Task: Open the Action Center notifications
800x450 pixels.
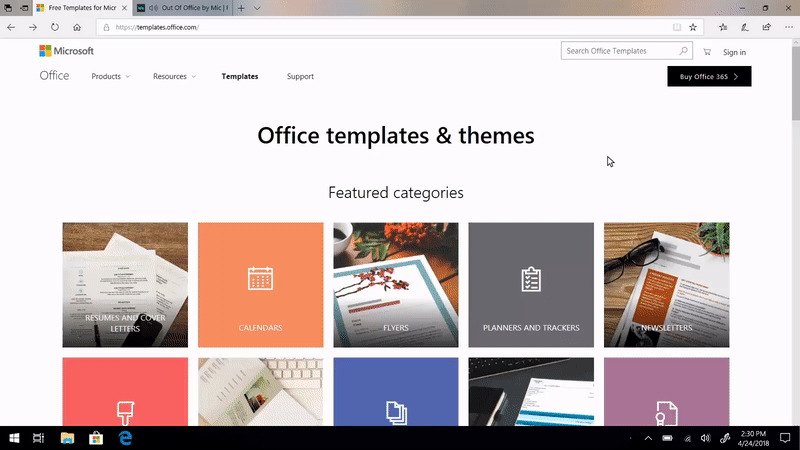Action: tap(785, 438)
